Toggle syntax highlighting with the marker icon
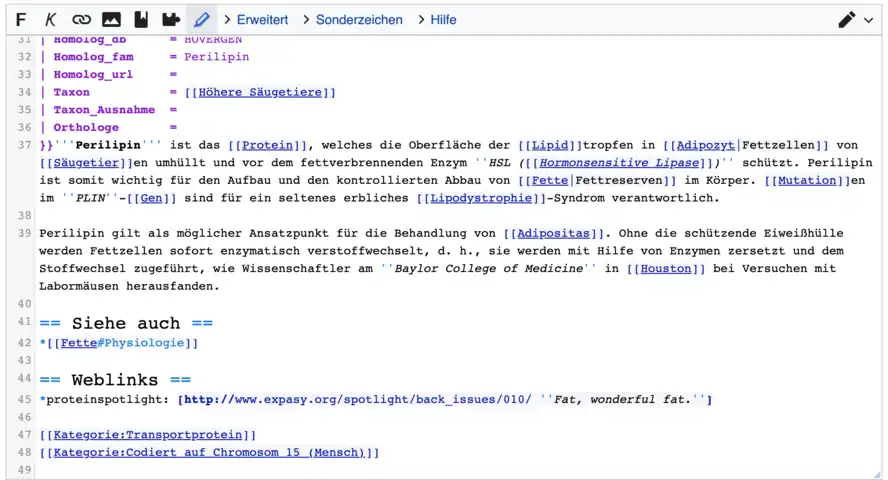888x480 pixels. point(202,20)
